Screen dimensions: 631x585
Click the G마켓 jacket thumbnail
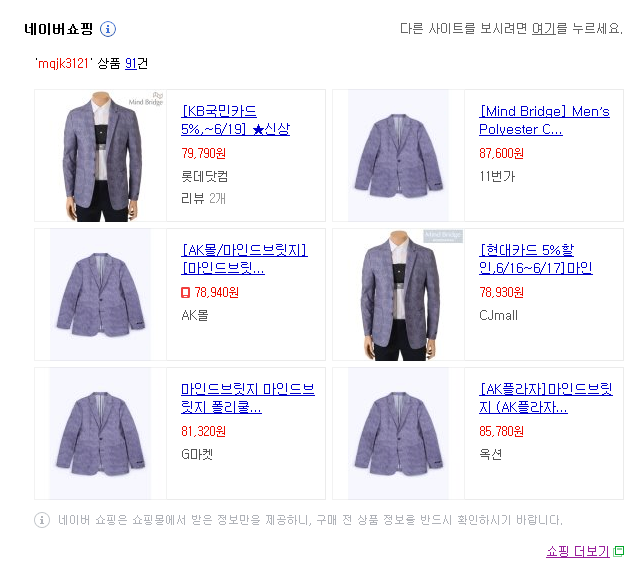coord(101,433)
